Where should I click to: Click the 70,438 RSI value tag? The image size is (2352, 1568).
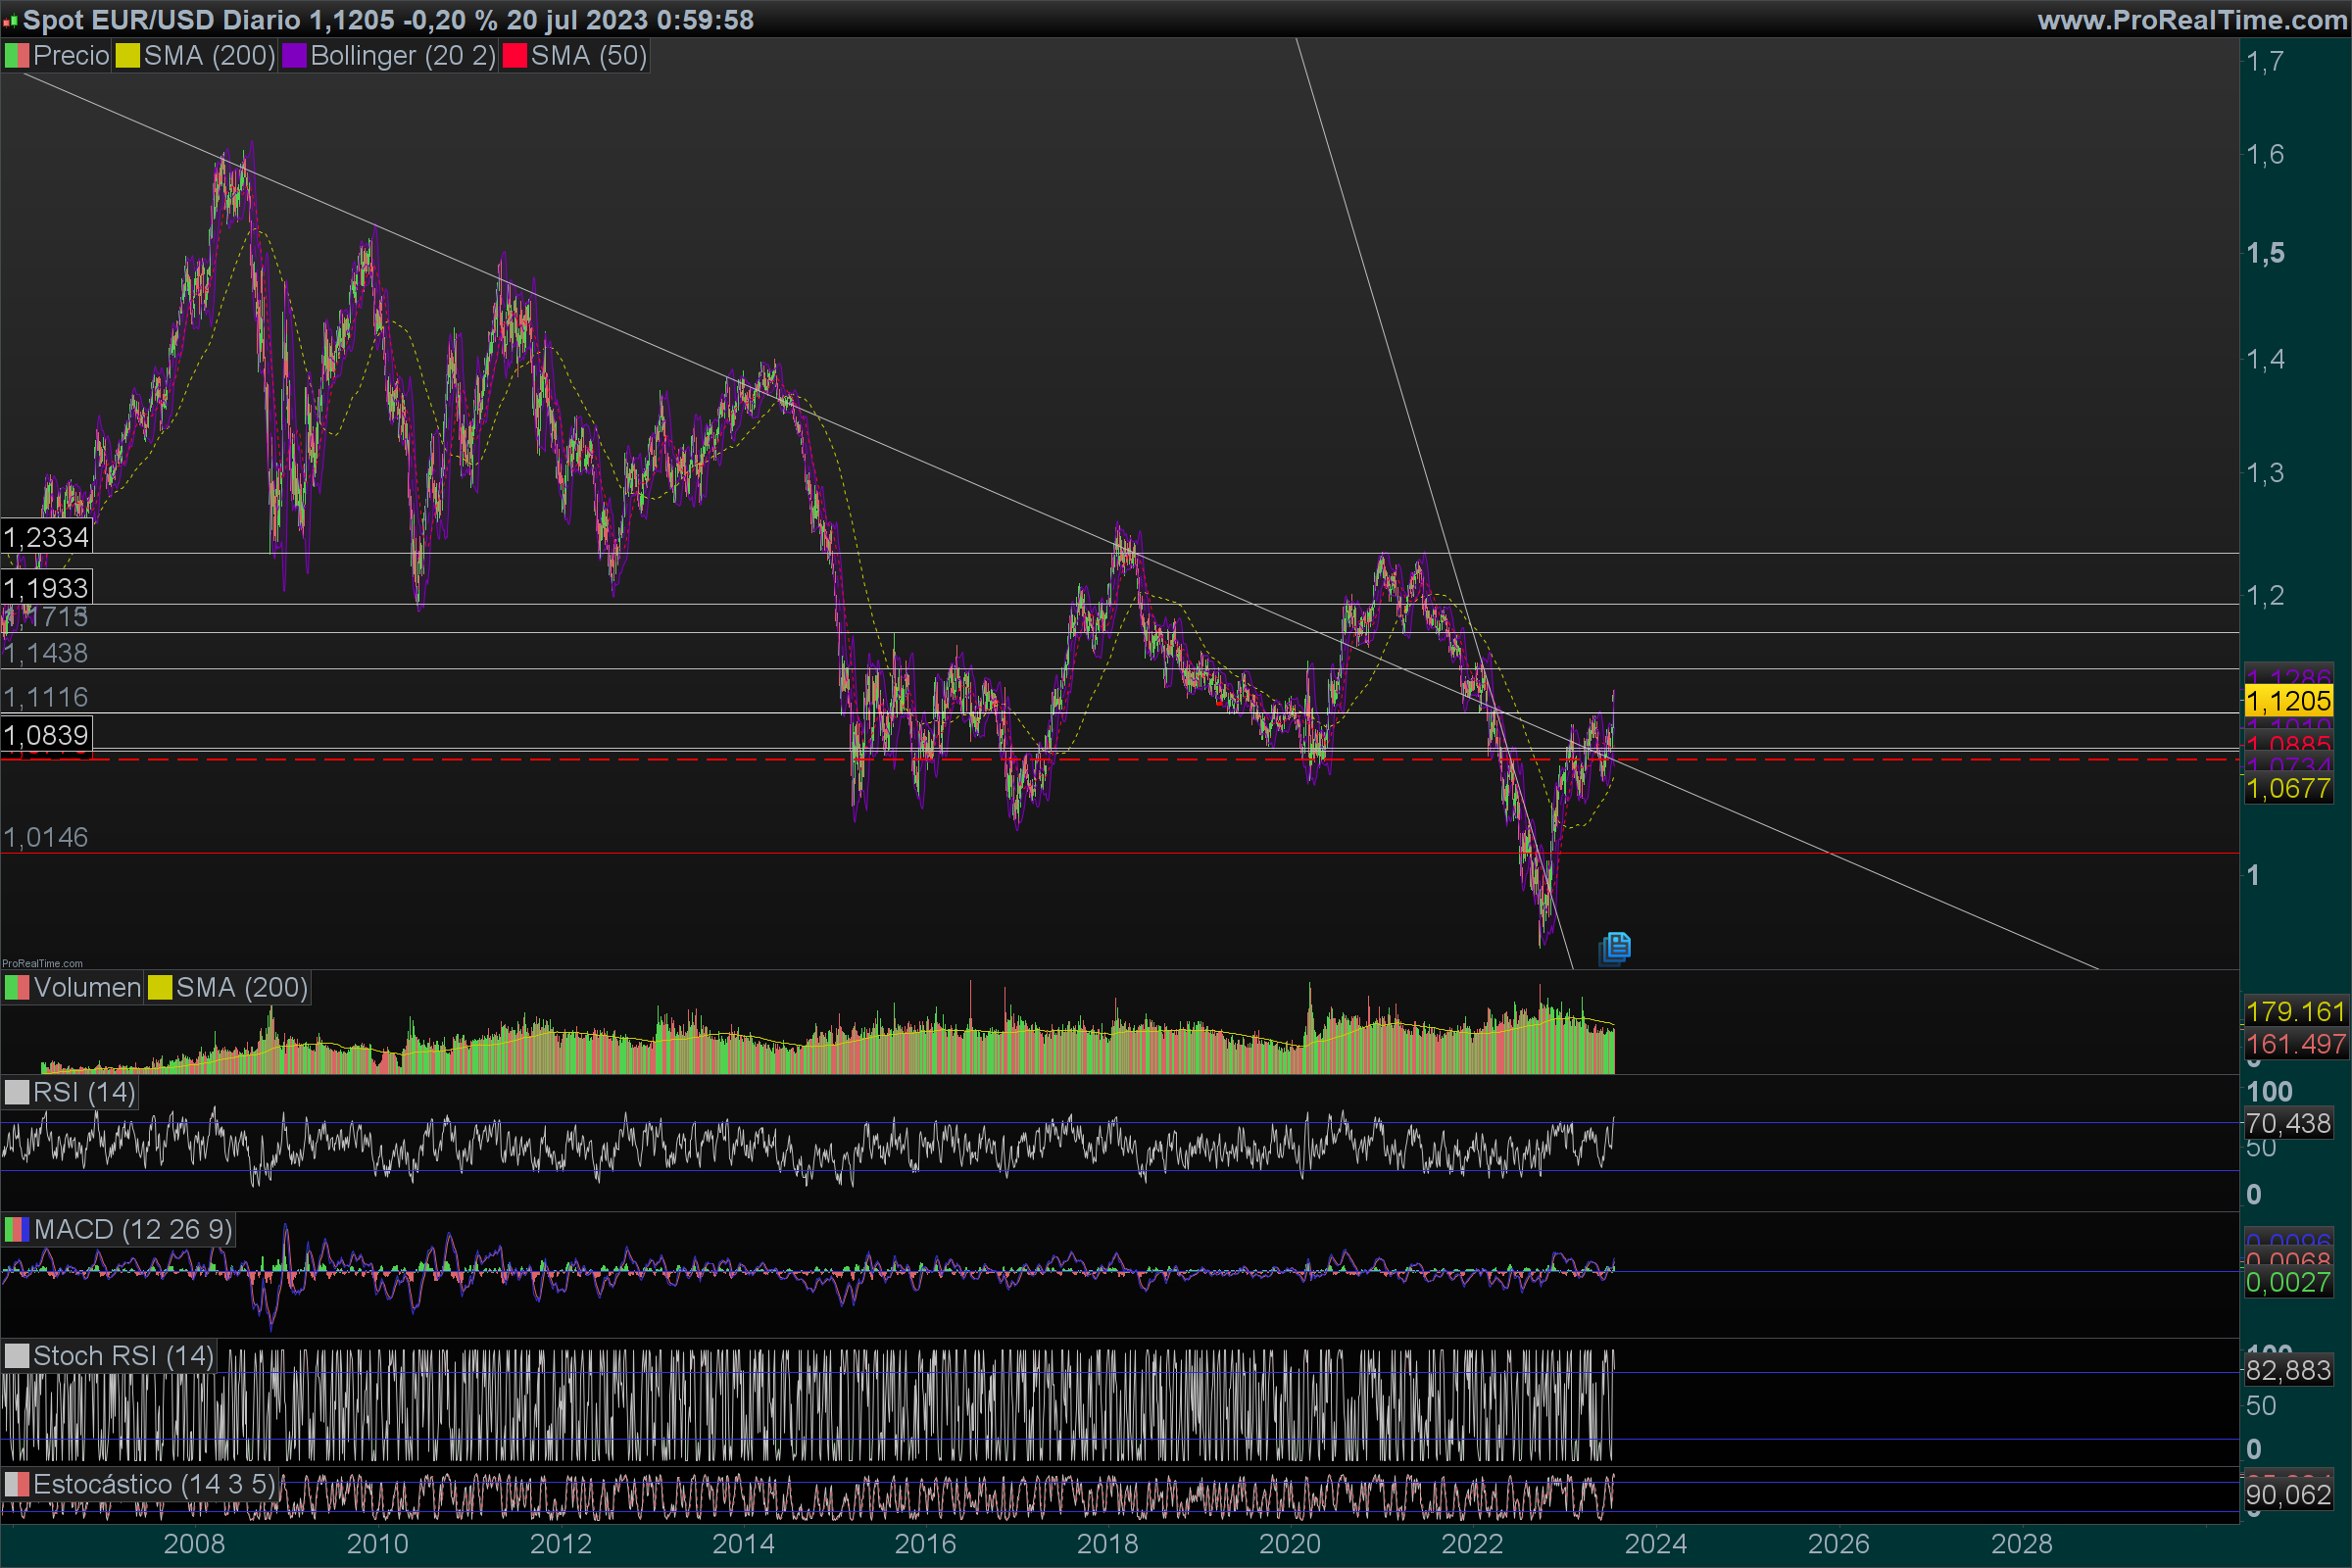click(2288, 1123)
